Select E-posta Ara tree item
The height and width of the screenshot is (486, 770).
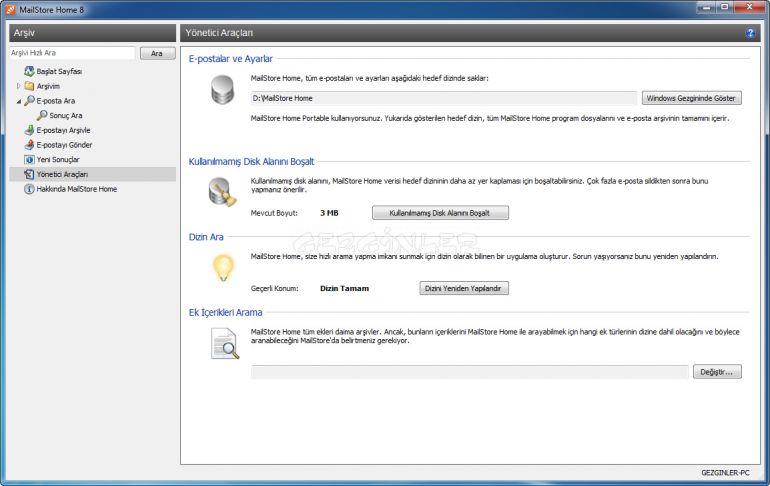[x=55, y=101]
